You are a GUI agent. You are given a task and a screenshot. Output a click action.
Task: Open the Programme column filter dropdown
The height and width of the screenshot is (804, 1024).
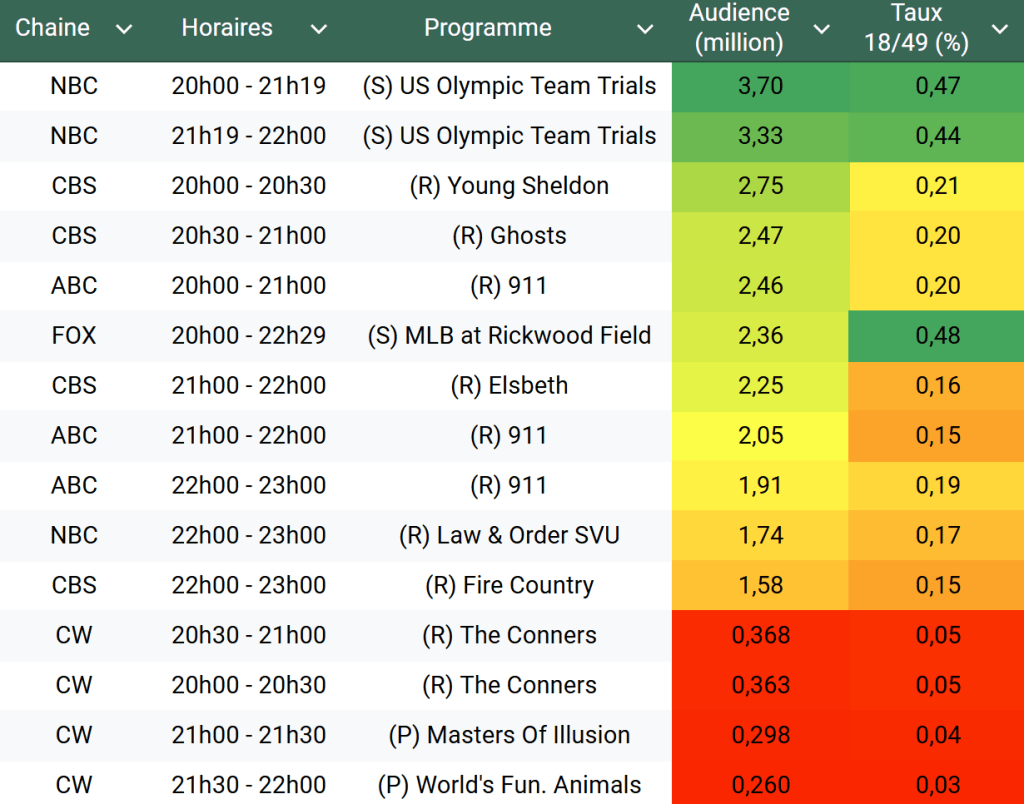[645, 29]
